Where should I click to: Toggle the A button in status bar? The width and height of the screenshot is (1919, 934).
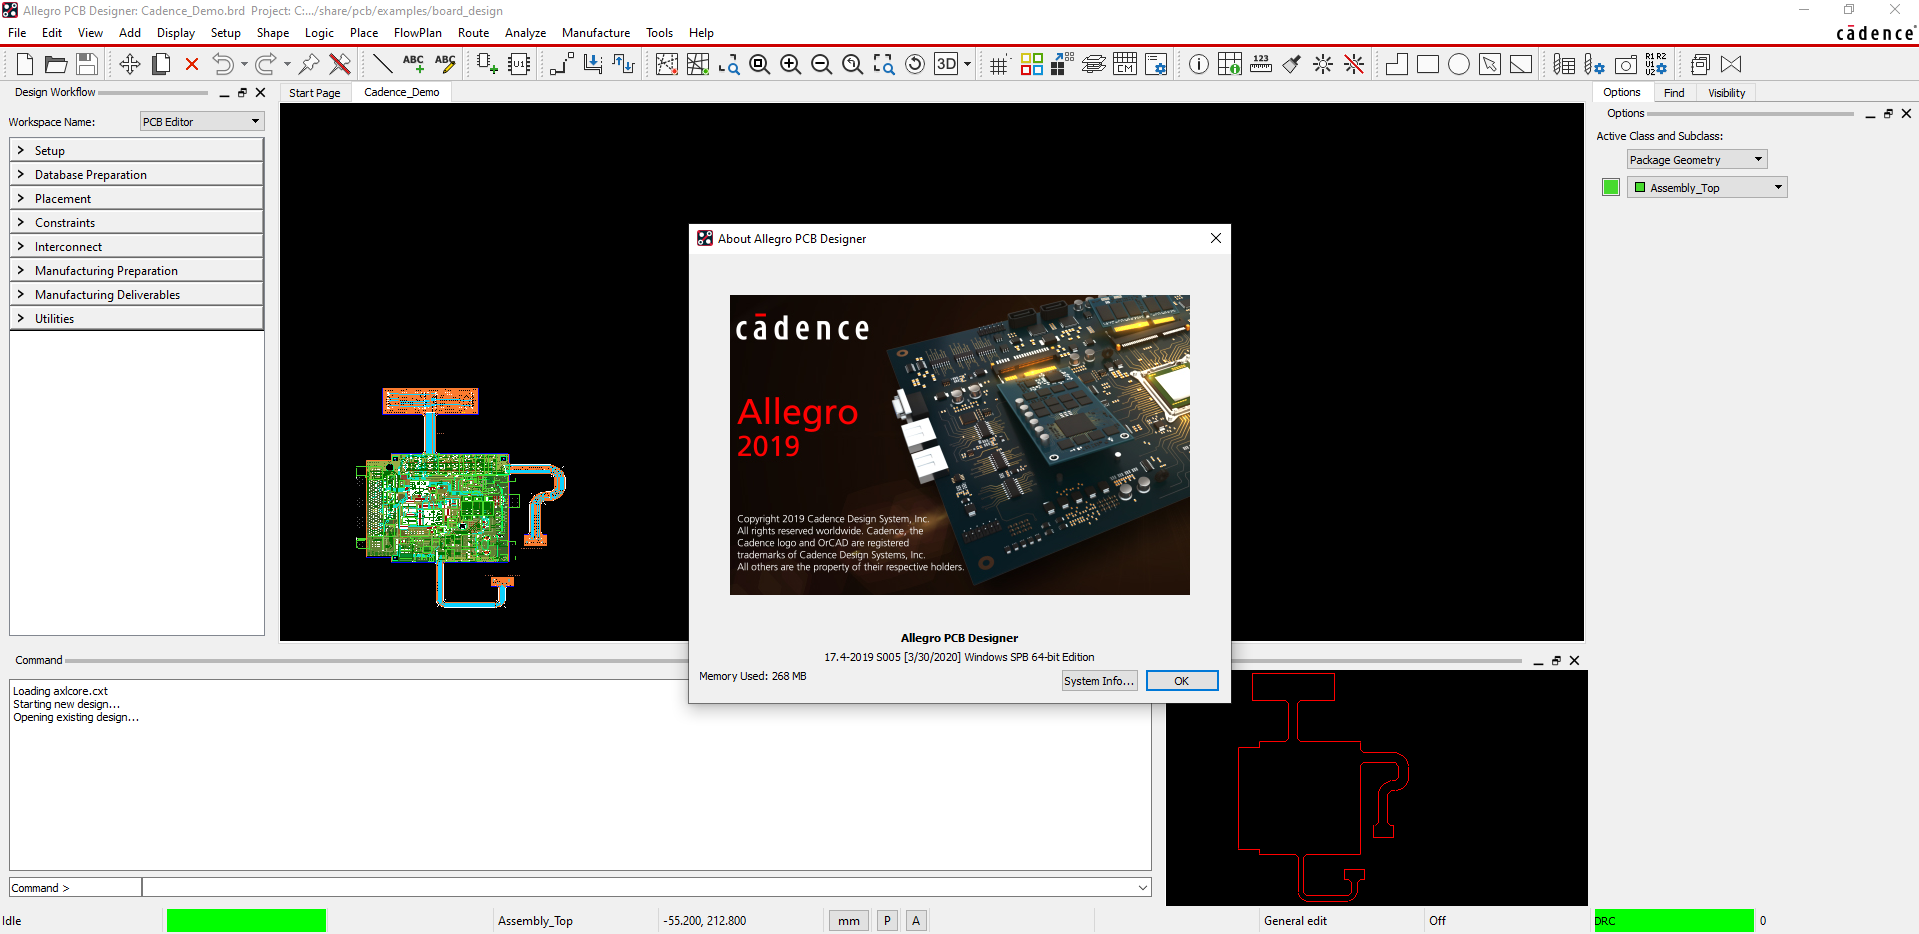pyautogui.click(x=916, y=921)
